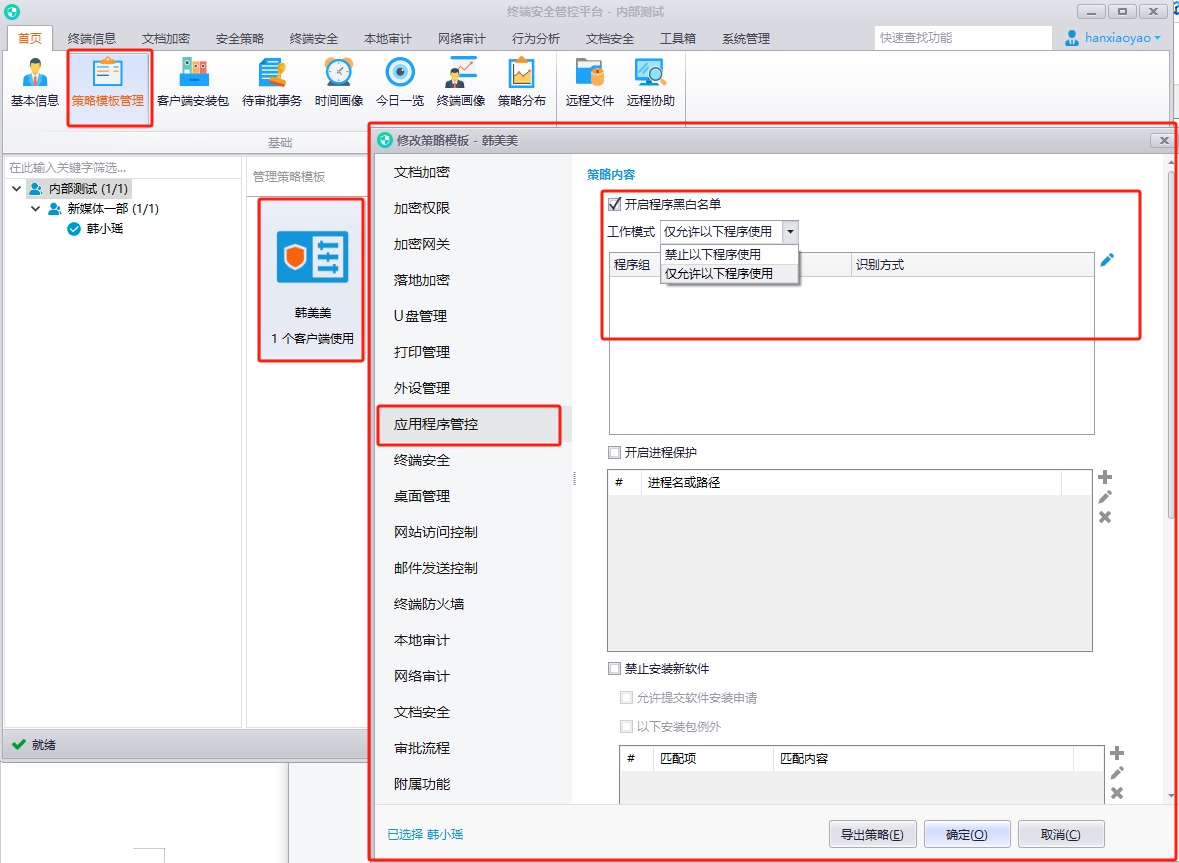
Task: Confirm with 确定(O) button
Action: (x=966, y=834)
